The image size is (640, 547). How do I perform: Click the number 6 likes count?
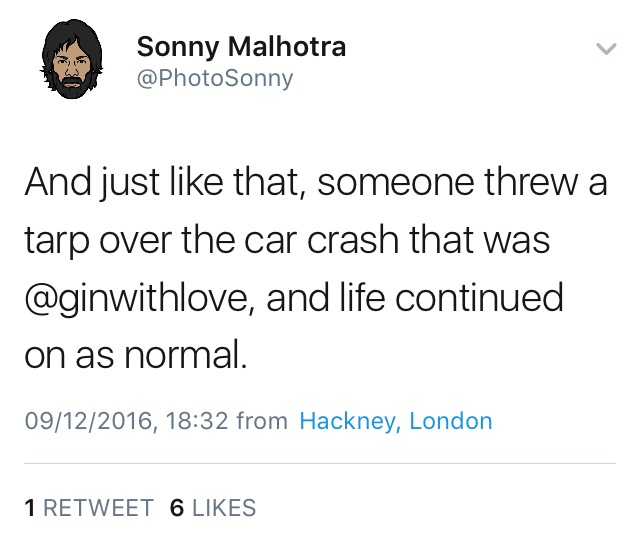(177, 508)
